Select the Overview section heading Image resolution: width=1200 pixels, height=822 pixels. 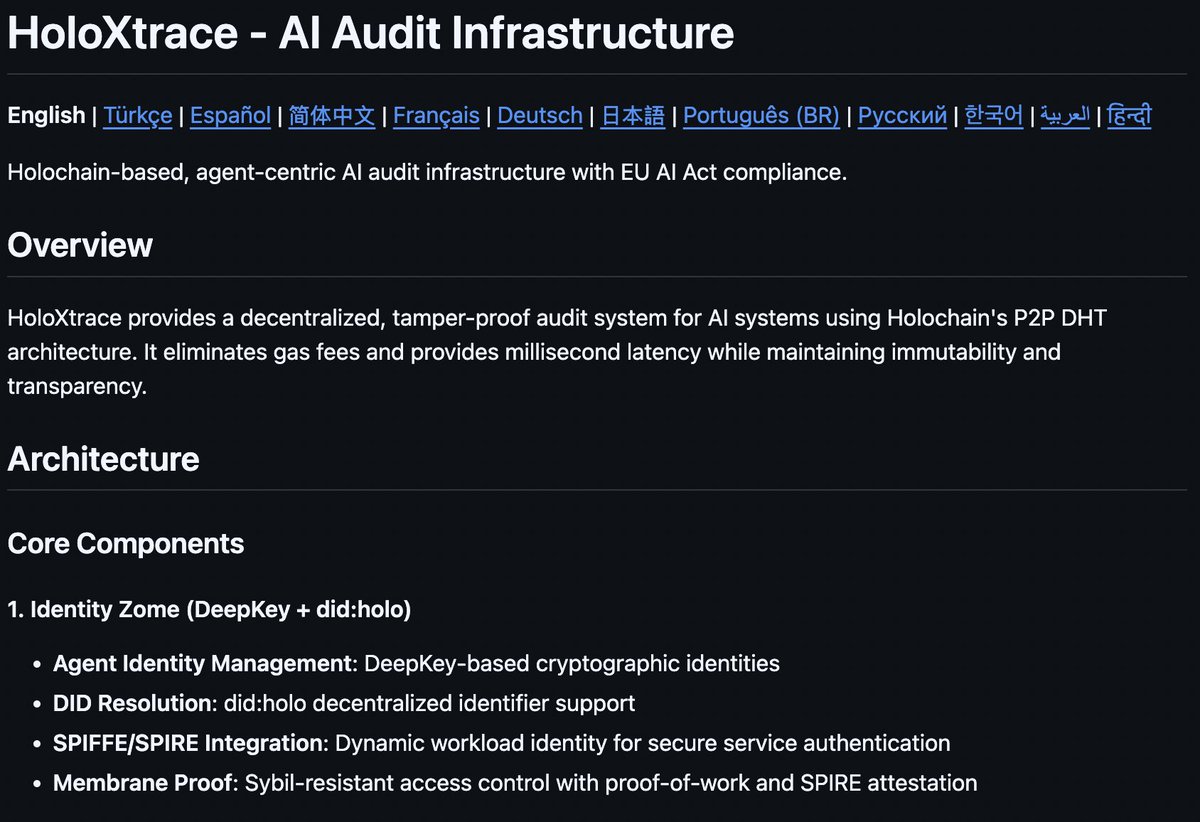pos(80,245)
